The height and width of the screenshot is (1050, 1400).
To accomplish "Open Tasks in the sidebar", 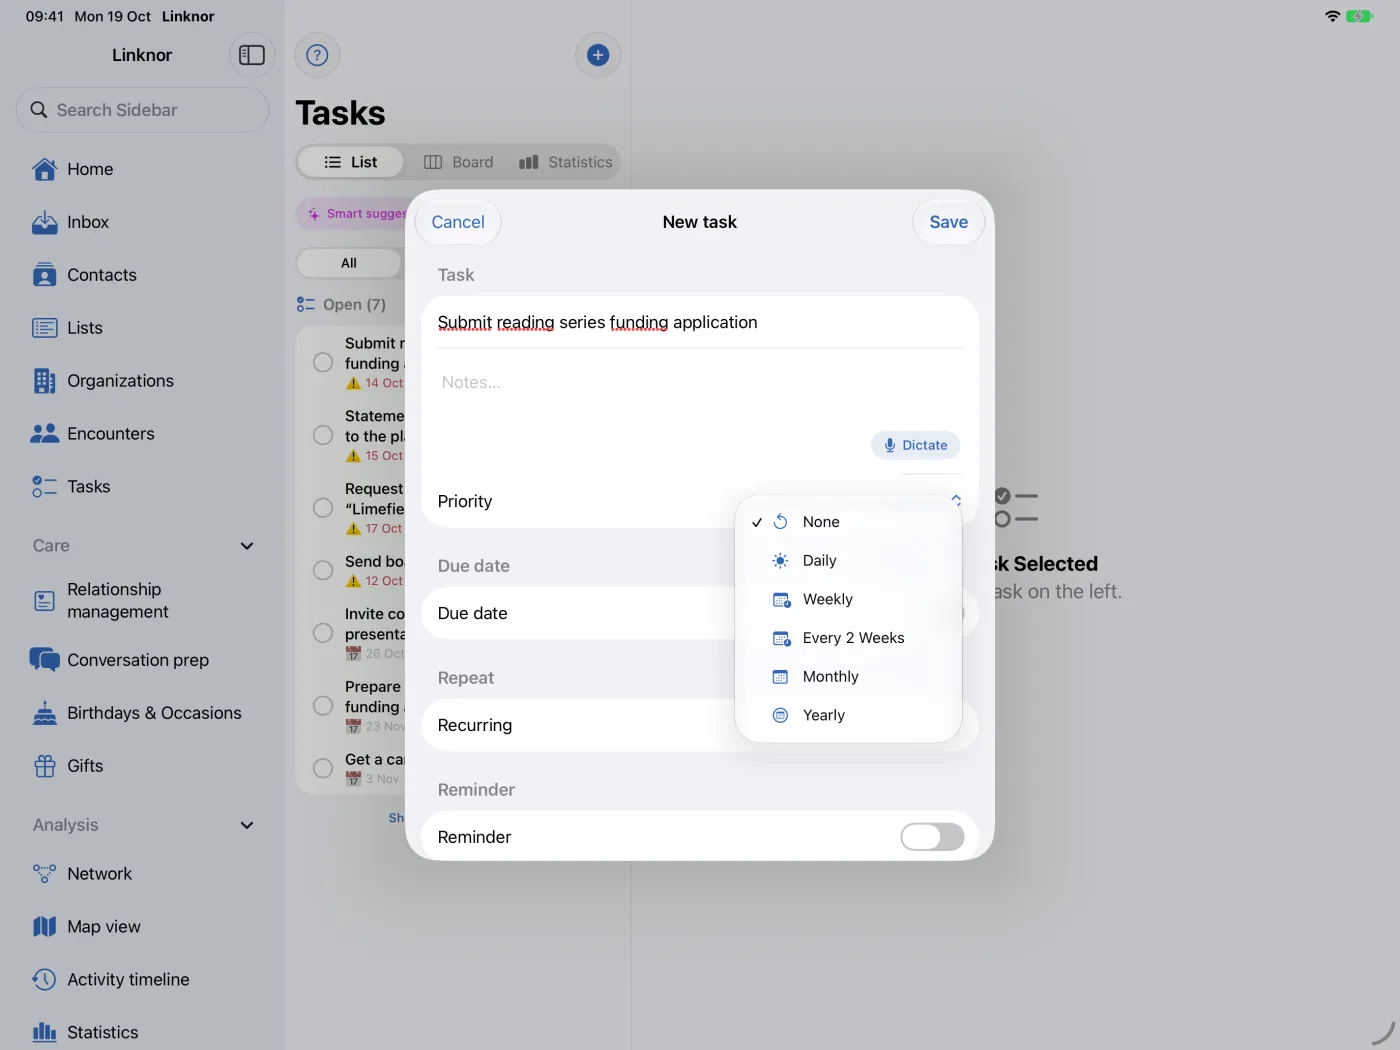I will [x=142, y=487].
